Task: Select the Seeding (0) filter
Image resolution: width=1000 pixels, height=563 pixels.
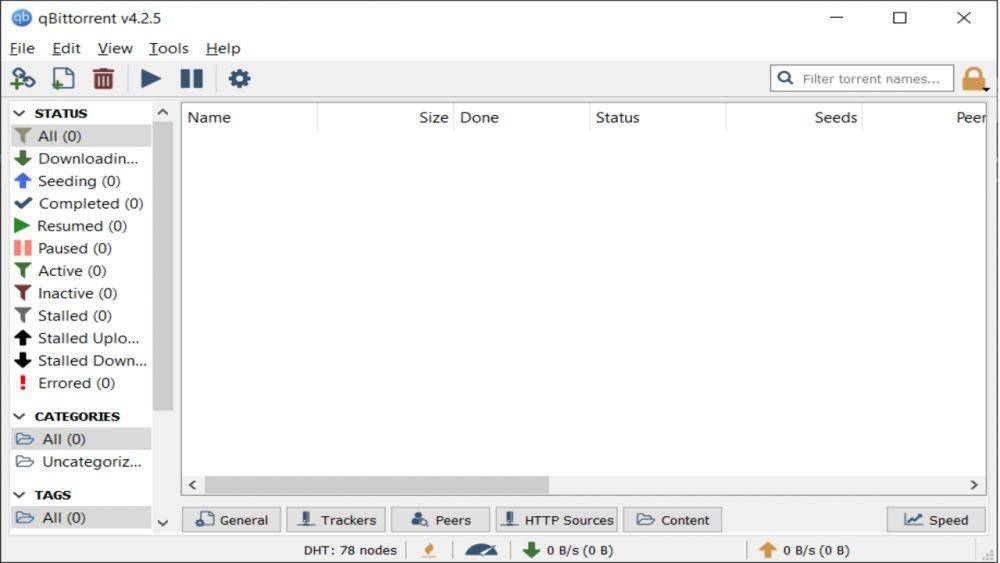Action: 81,181
